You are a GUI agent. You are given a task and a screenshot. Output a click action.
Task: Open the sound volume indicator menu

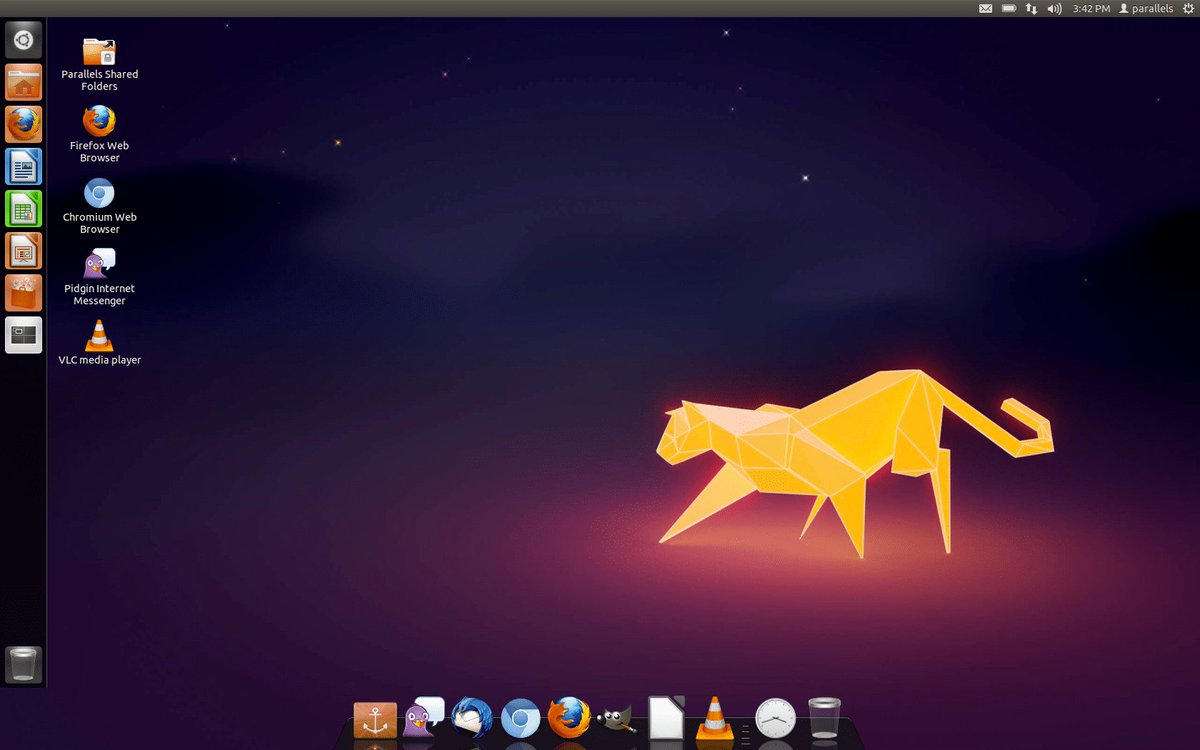[1054, 8]
